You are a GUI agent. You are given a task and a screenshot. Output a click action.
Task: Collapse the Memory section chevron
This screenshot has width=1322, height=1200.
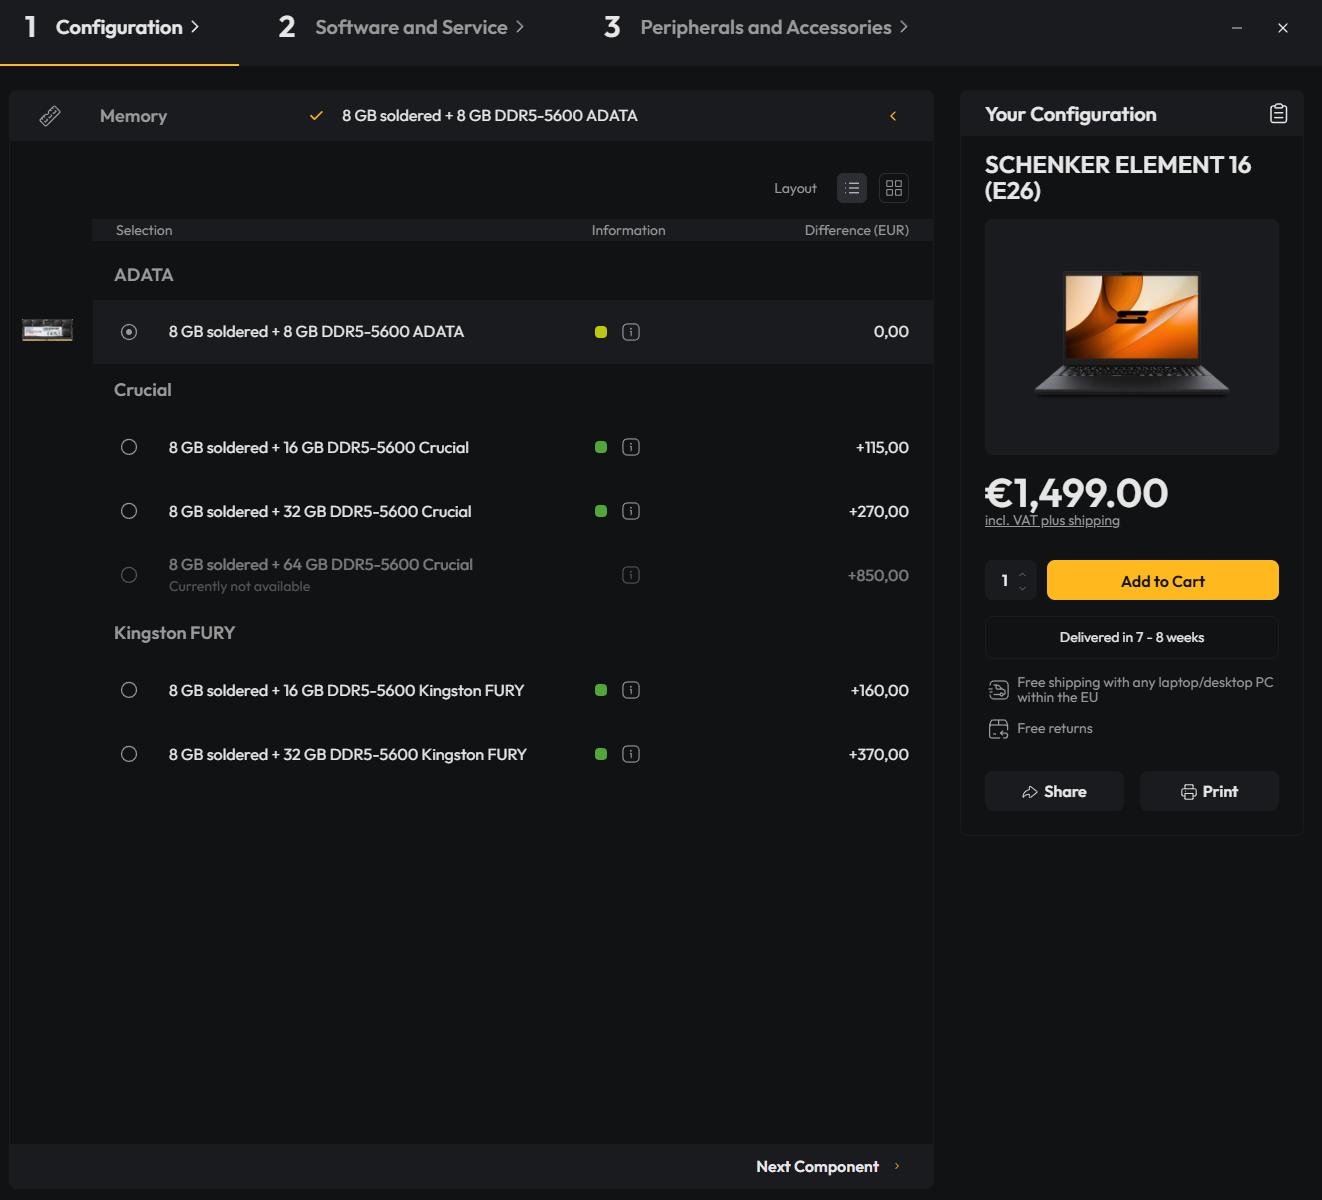coord(893,116)
